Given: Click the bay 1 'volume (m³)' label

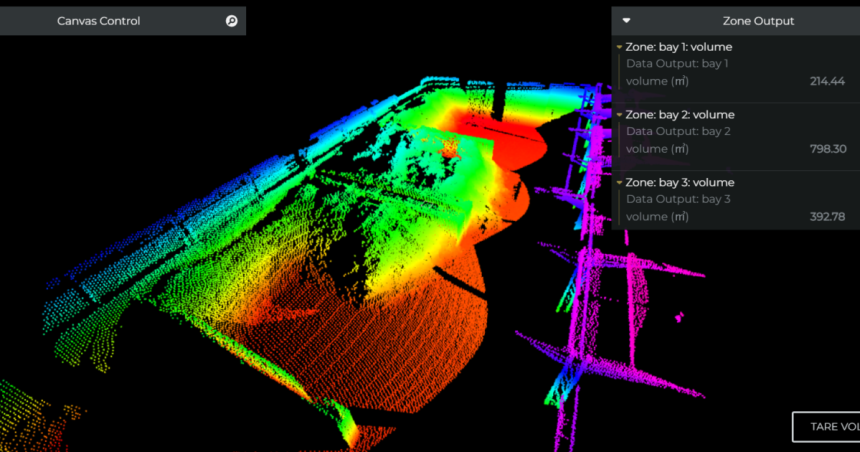Looking at the screenshot, I should 657,81.
